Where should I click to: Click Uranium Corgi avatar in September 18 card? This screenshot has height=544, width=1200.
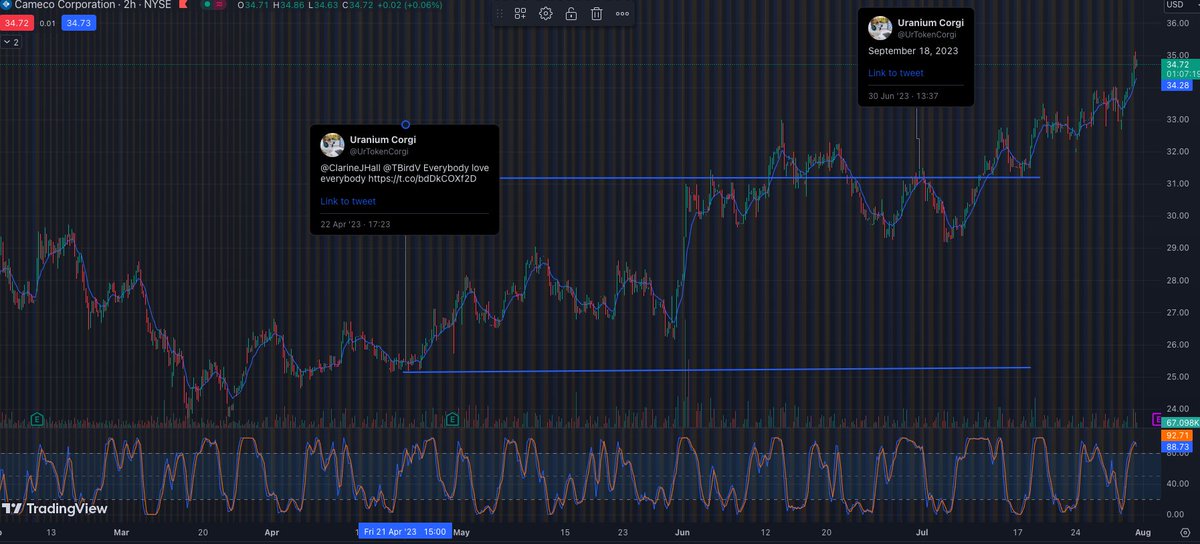point(880,28)
